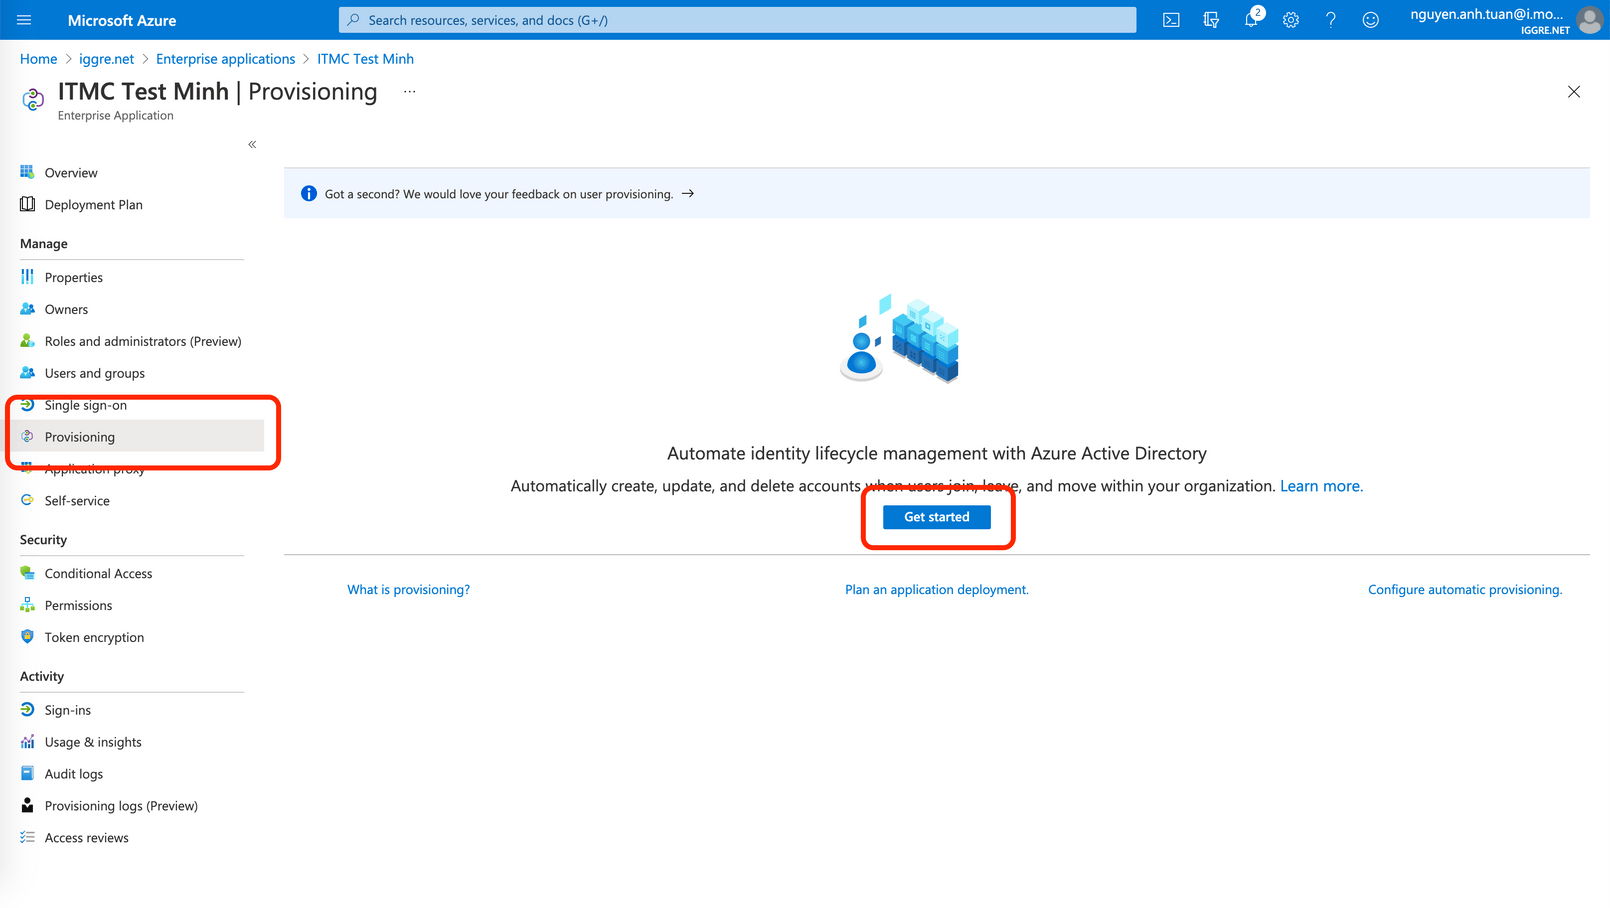Open Cloud Shell from the top bar
Viewport: 1610px width, 908px height.
(x=1171, y=20)
